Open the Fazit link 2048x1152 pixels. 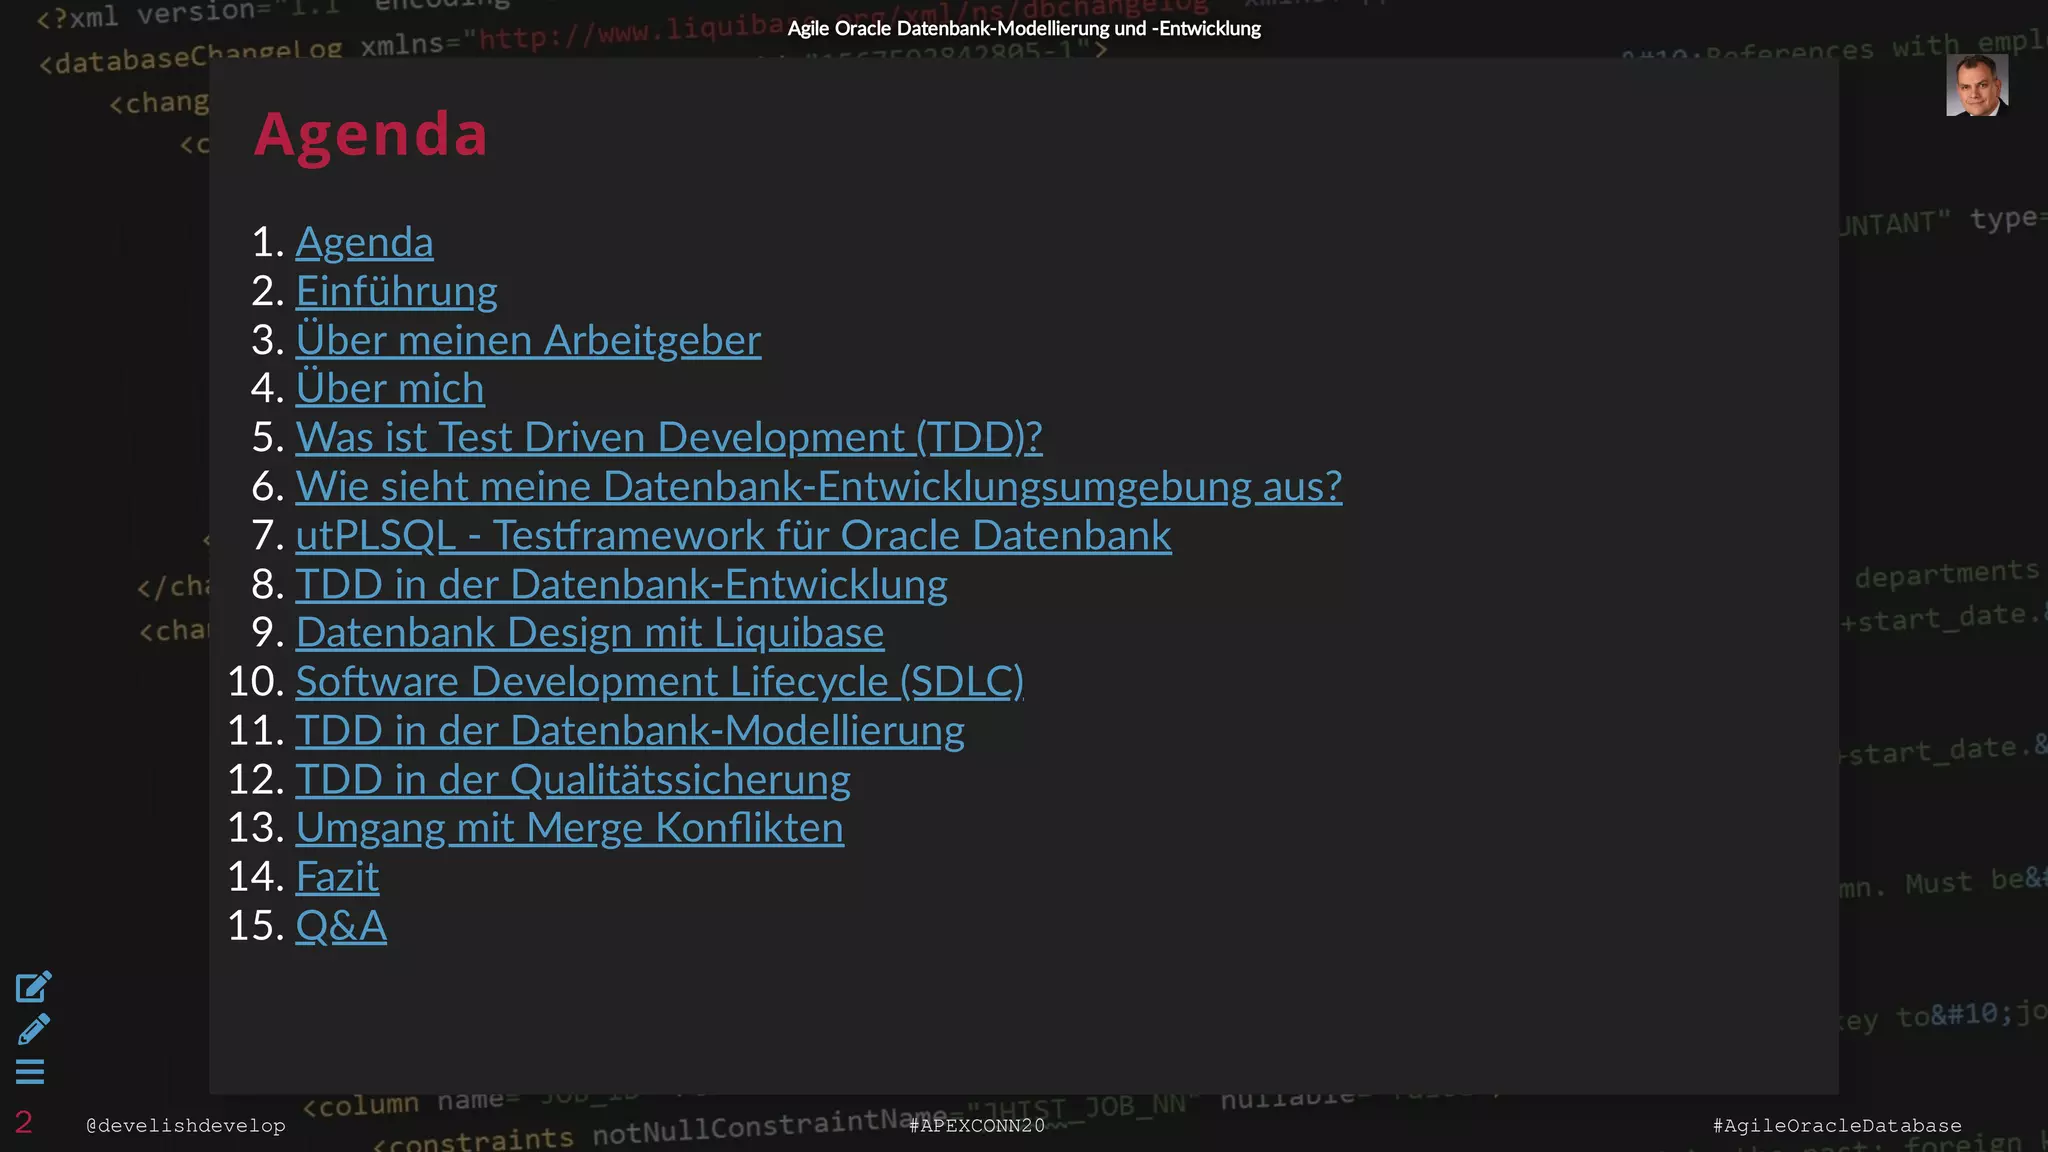click(x=337, y=877)
